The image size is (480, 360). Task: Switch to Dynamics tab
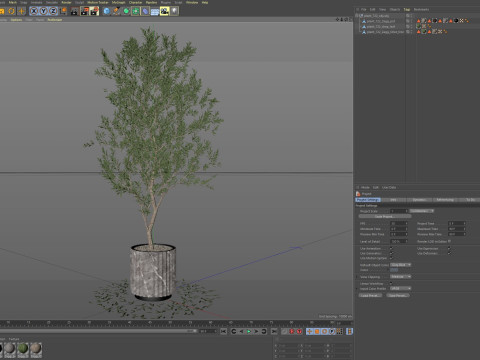419,200
